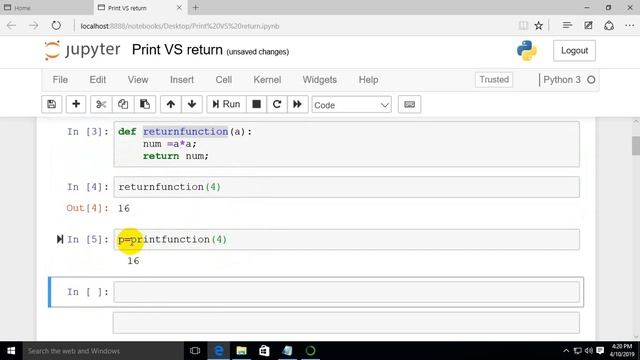The height and width of the screenshot is (360, 640).
Task: Click the localhost address bar
Action: click(294, 26)
